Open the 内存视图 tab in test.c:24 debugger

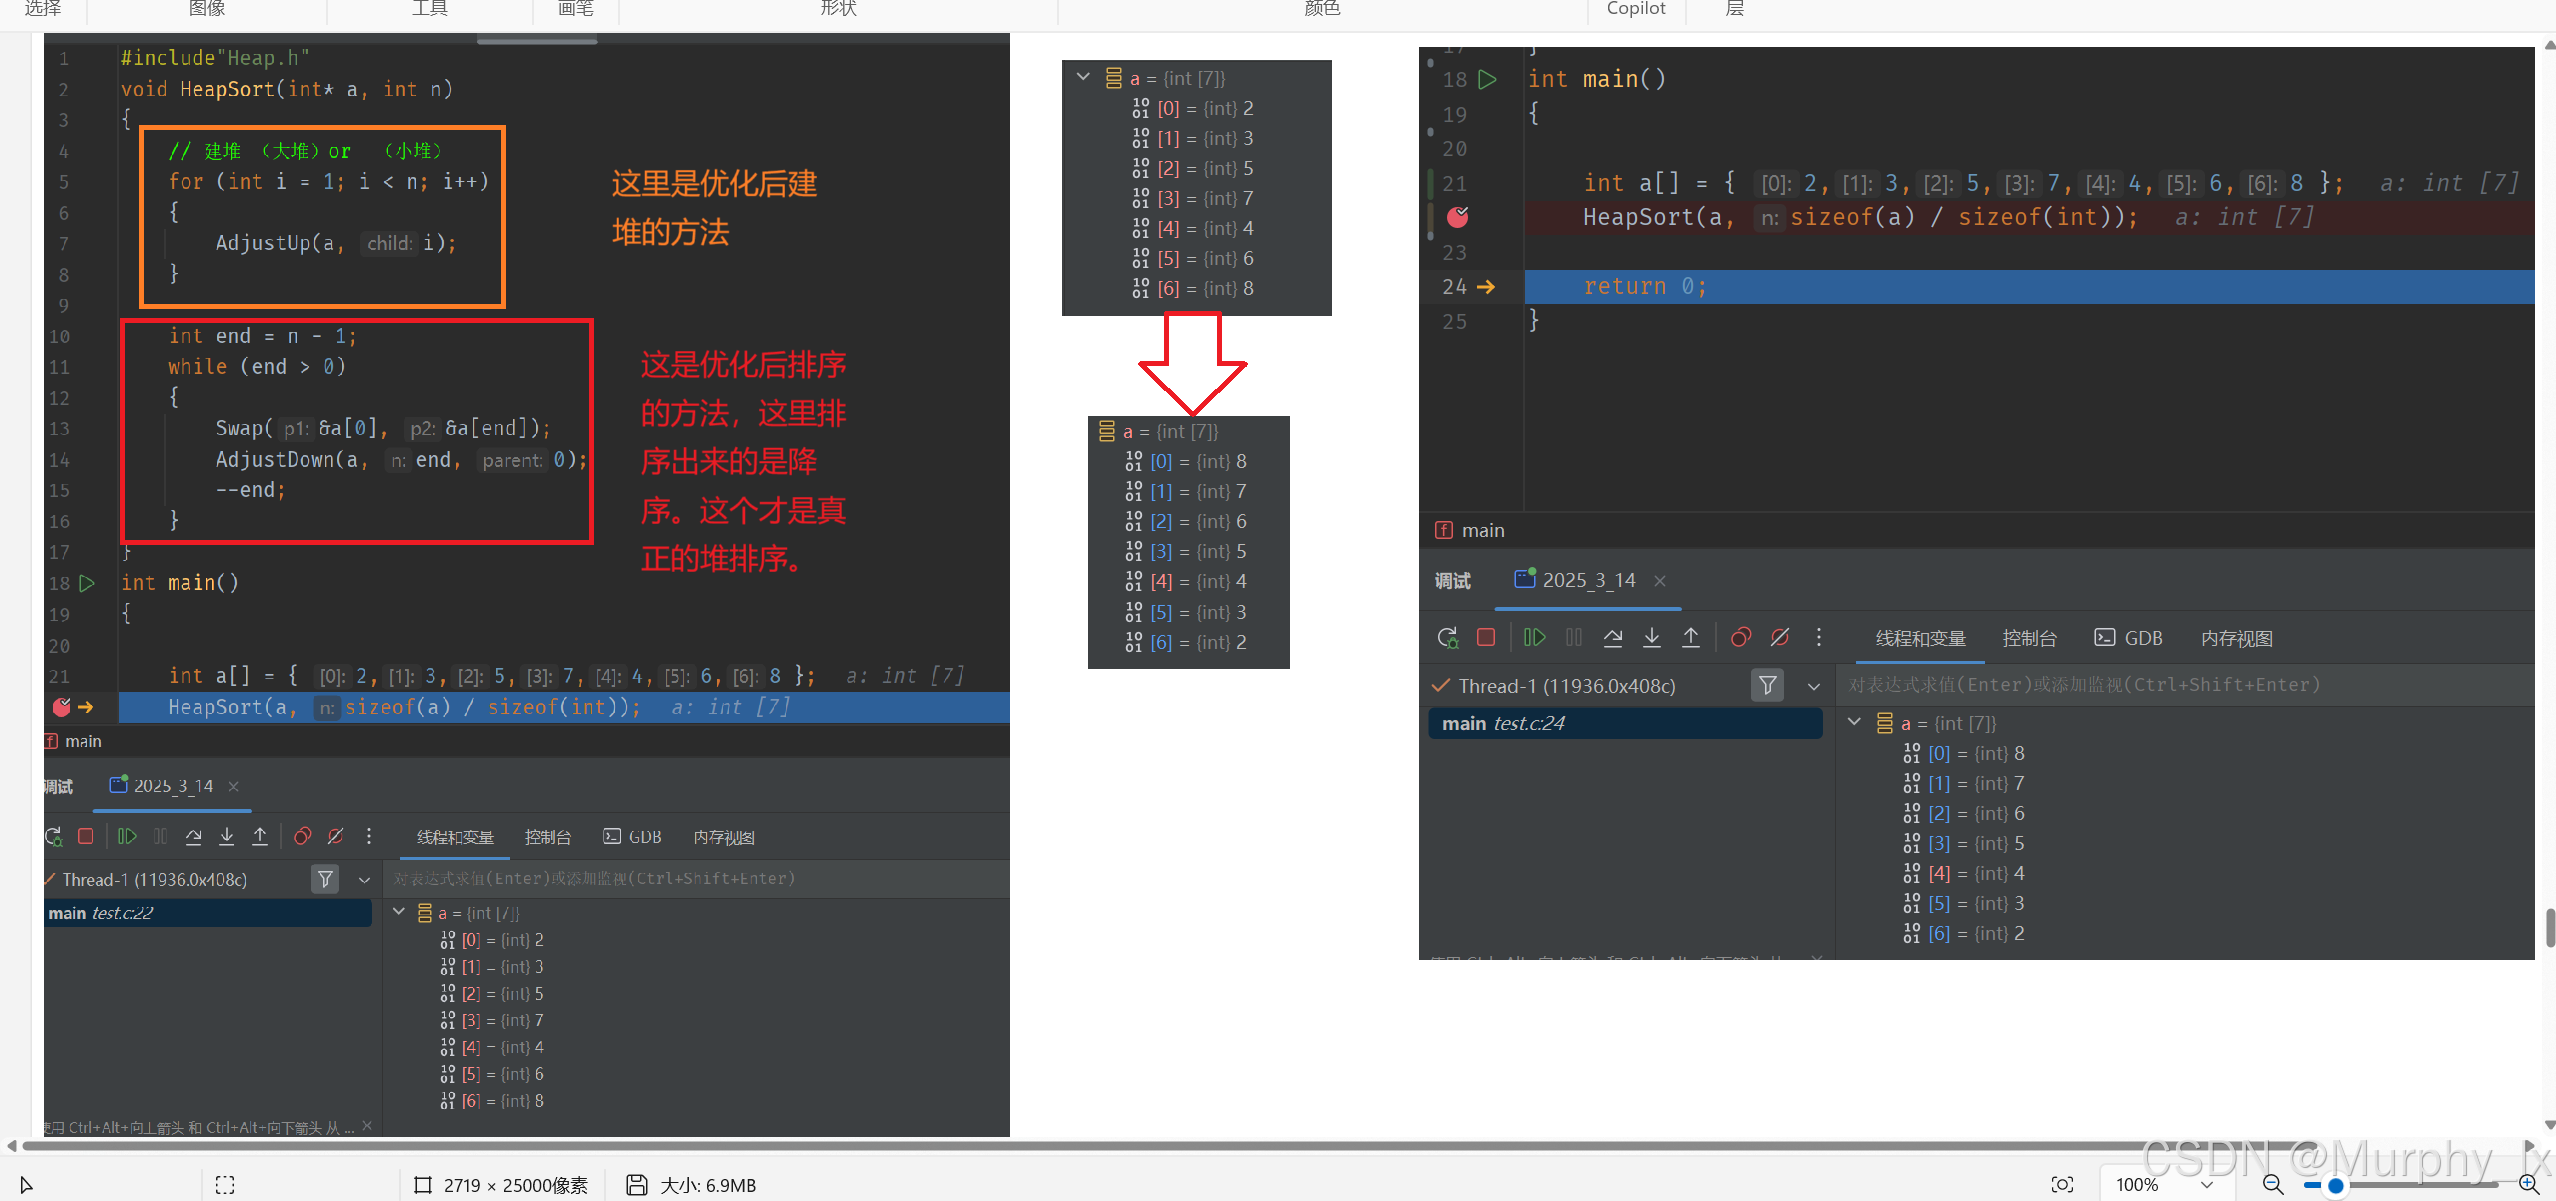[2236, 638]
